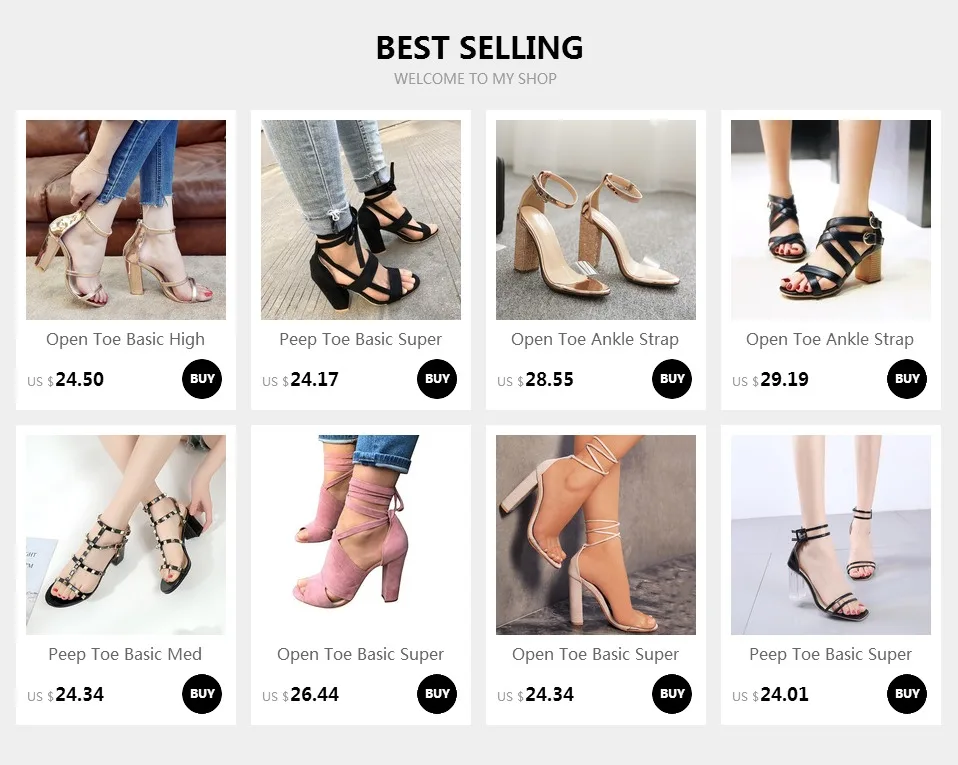Click BUY for the $29.19 sandals
Screen dimensions: 958x765
(907, 379)
